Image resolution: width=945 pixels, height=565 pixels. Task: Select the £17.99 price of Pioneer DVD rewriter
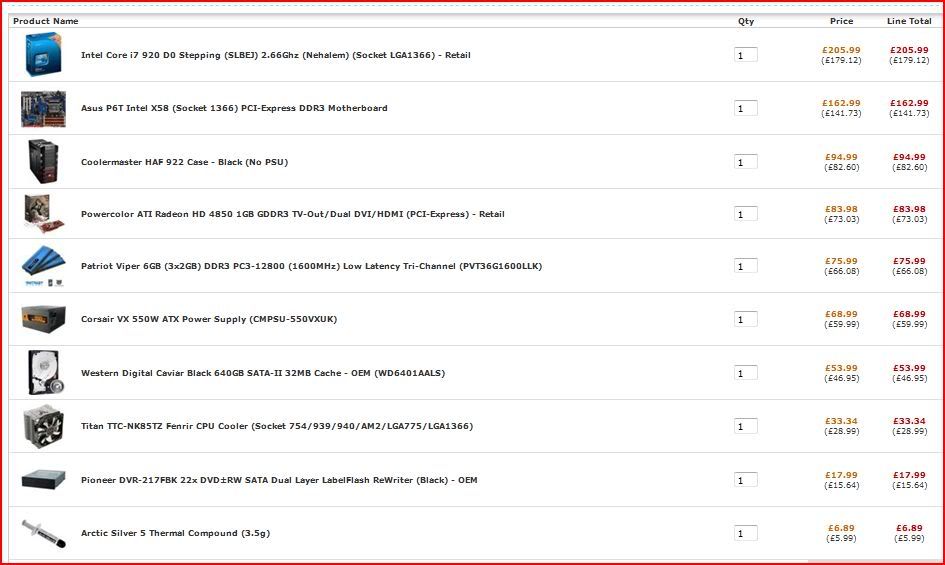pyautogui.click(x=841, y=475)
